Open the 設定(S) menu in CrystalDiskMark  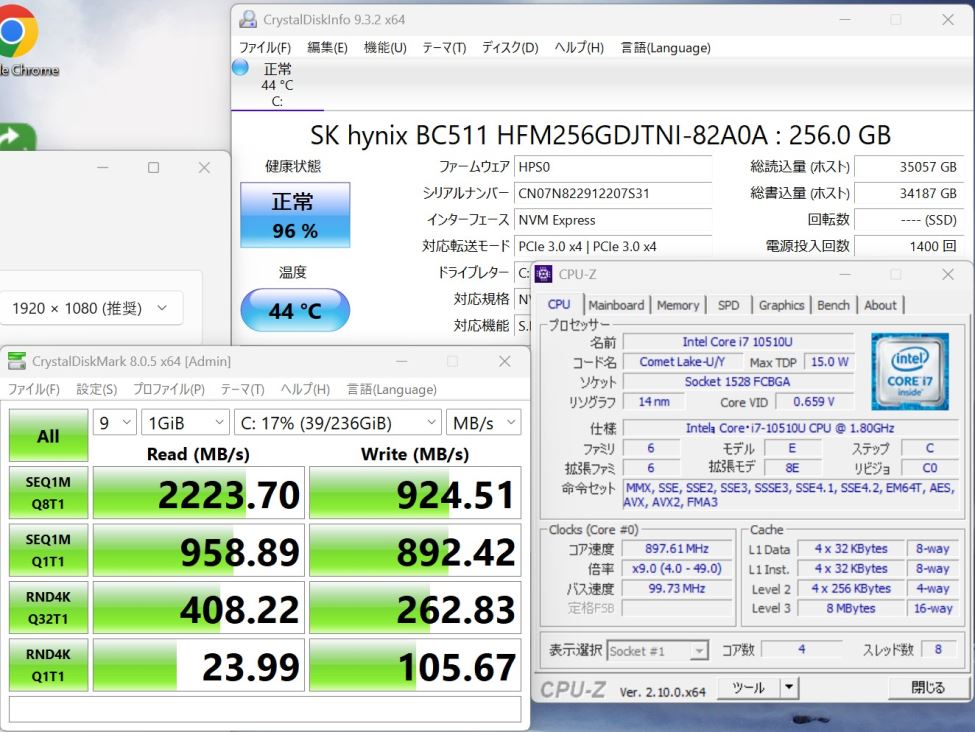[96, 389]
